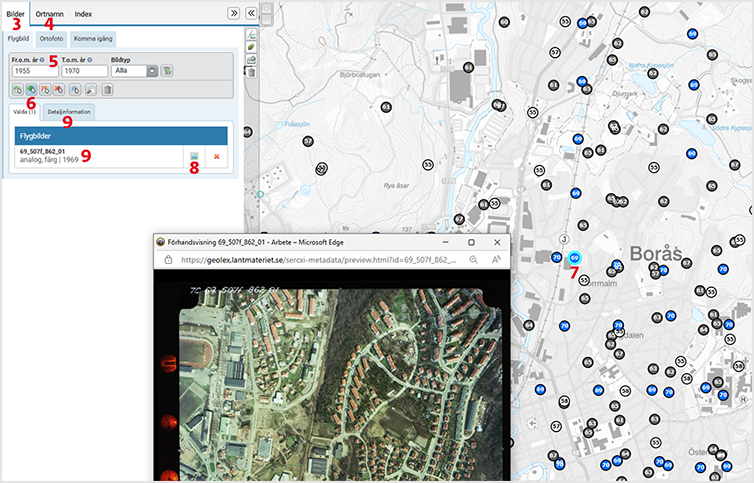Click the Fräsjön lake label on the map

coord(297,124)
